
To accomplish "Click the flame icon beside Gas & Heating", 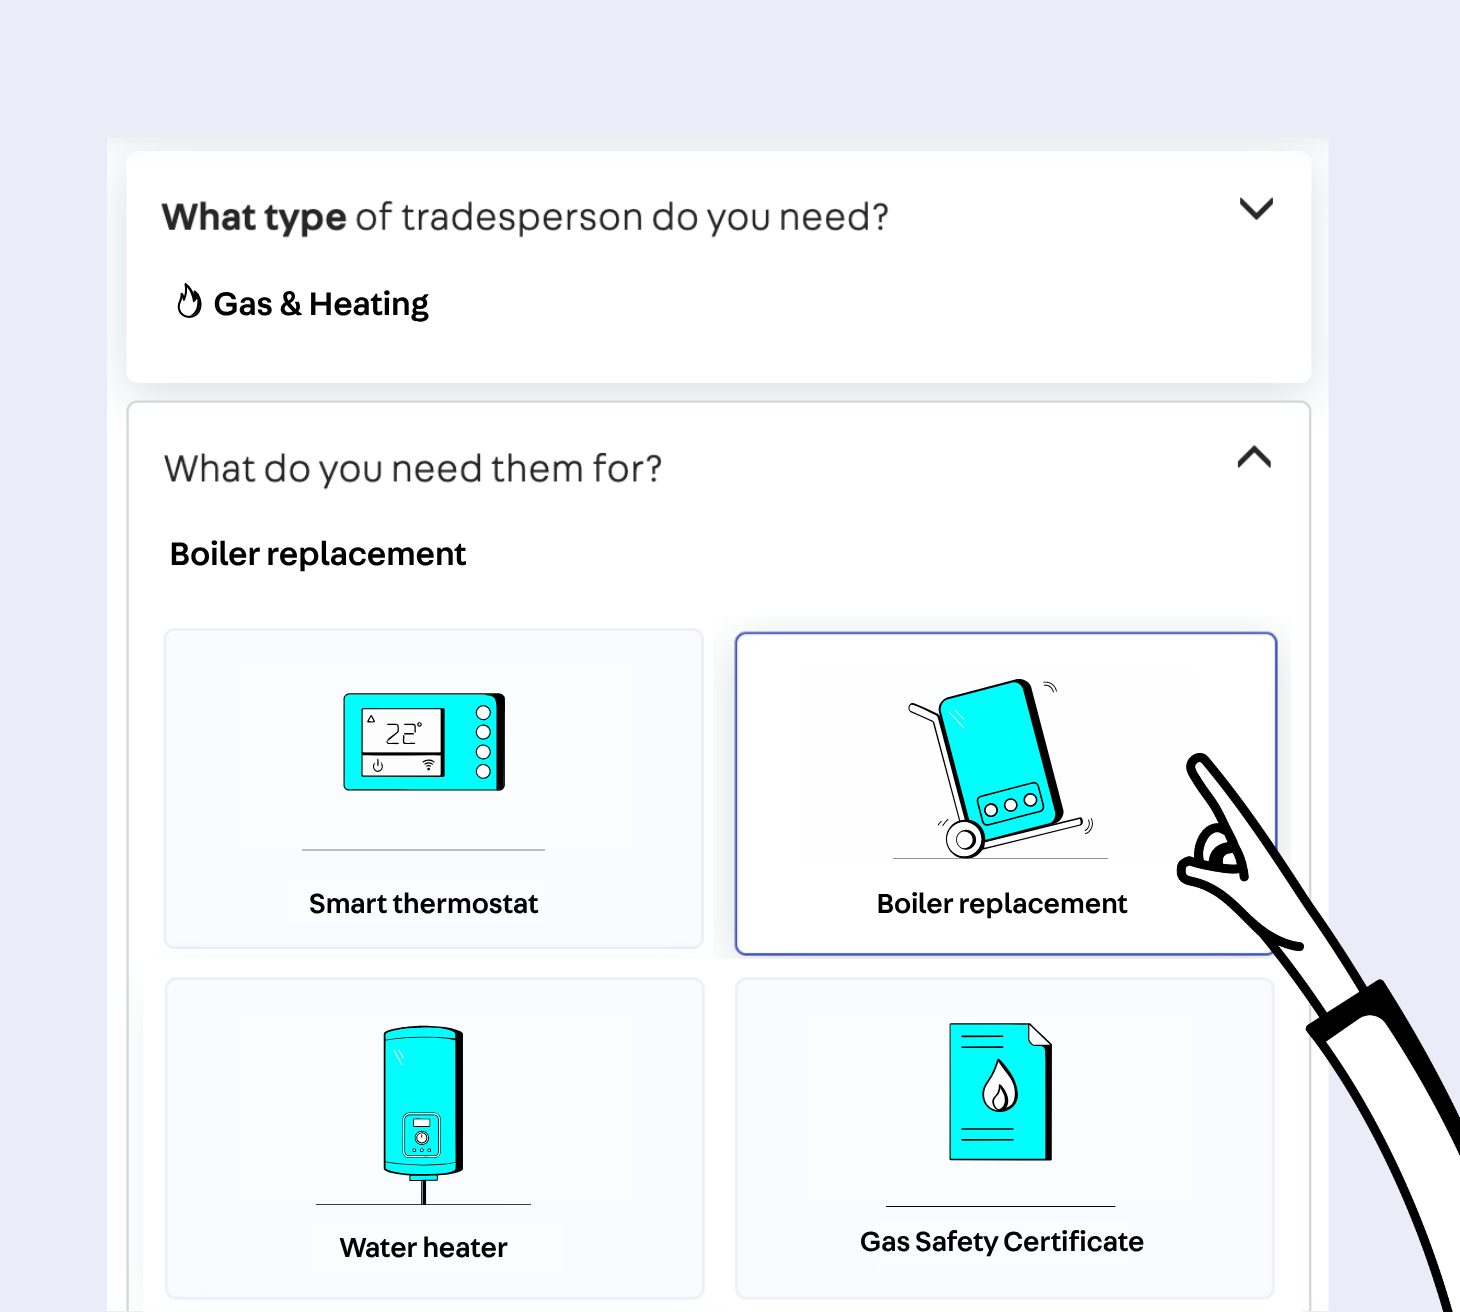I will coord(189,301).
